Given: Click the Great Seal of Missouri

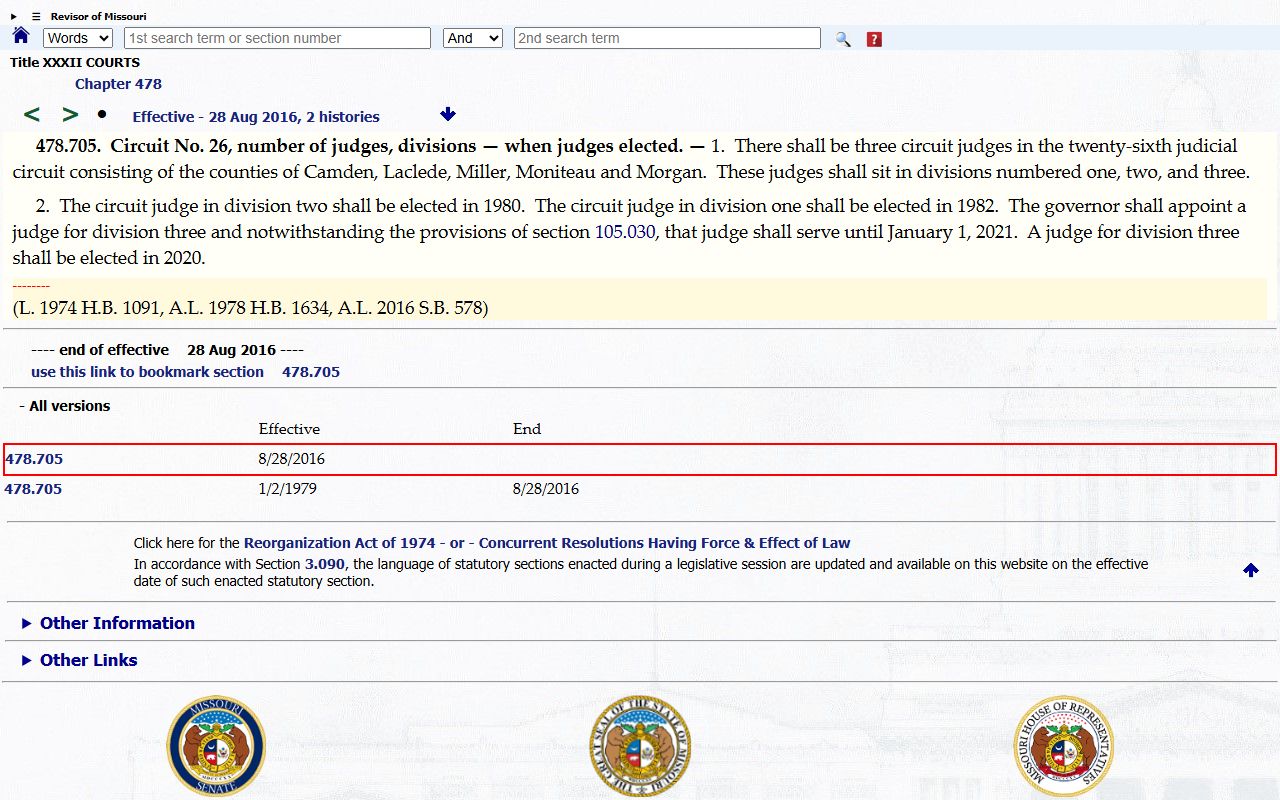Looking at the screenshot, I should coord(640,746).
